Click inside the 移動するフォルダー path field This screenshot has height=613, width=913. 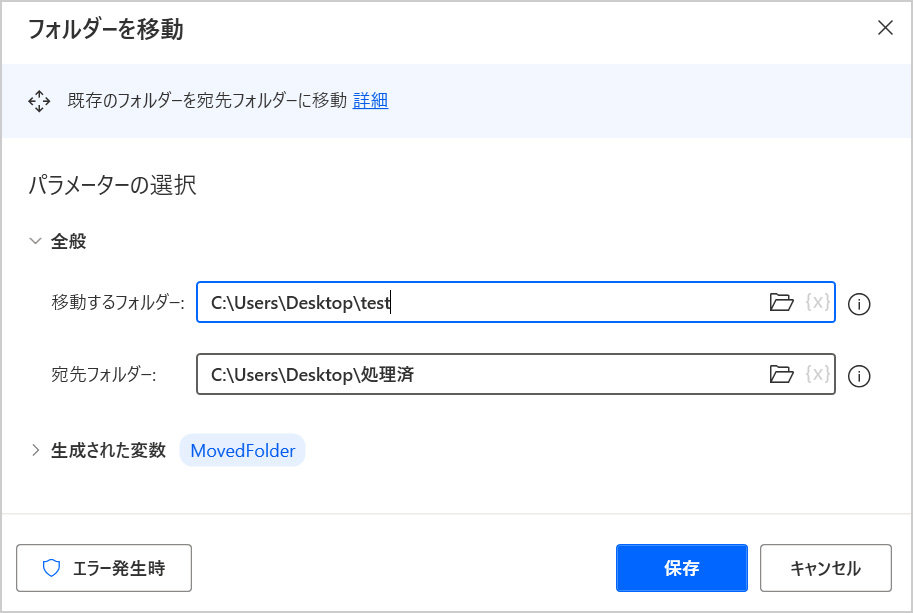(x=480, y=302)
